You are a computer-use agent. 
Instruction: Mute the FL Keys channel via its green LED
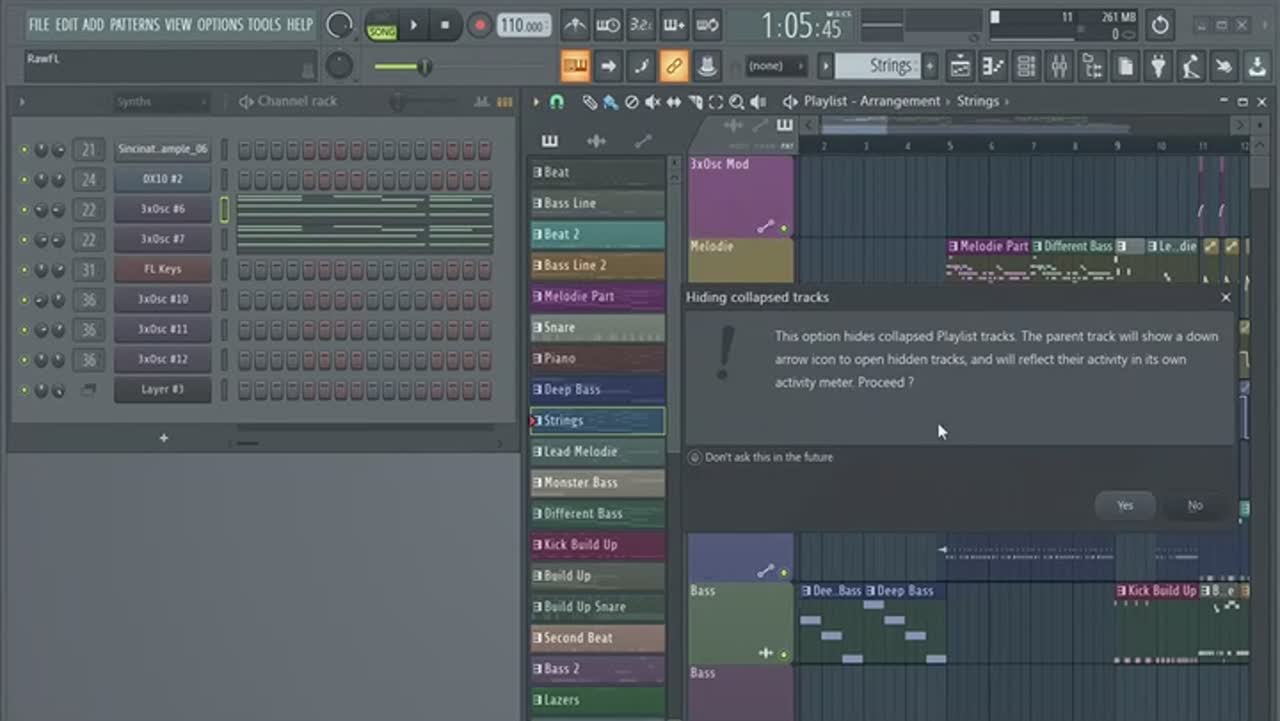(25, 270)
